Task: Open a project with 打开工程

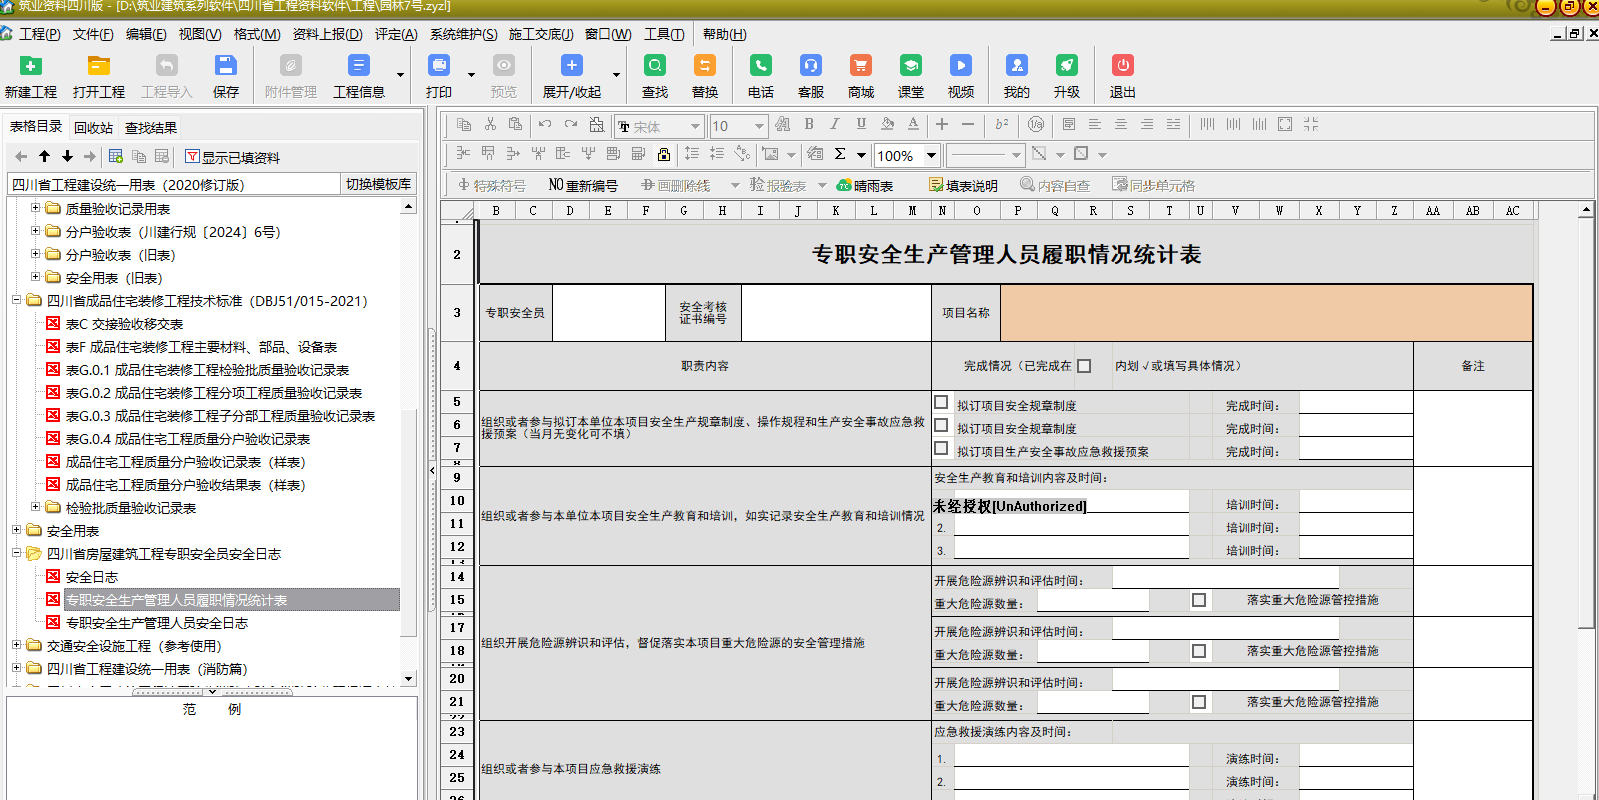Action: [x=98, y=66]
